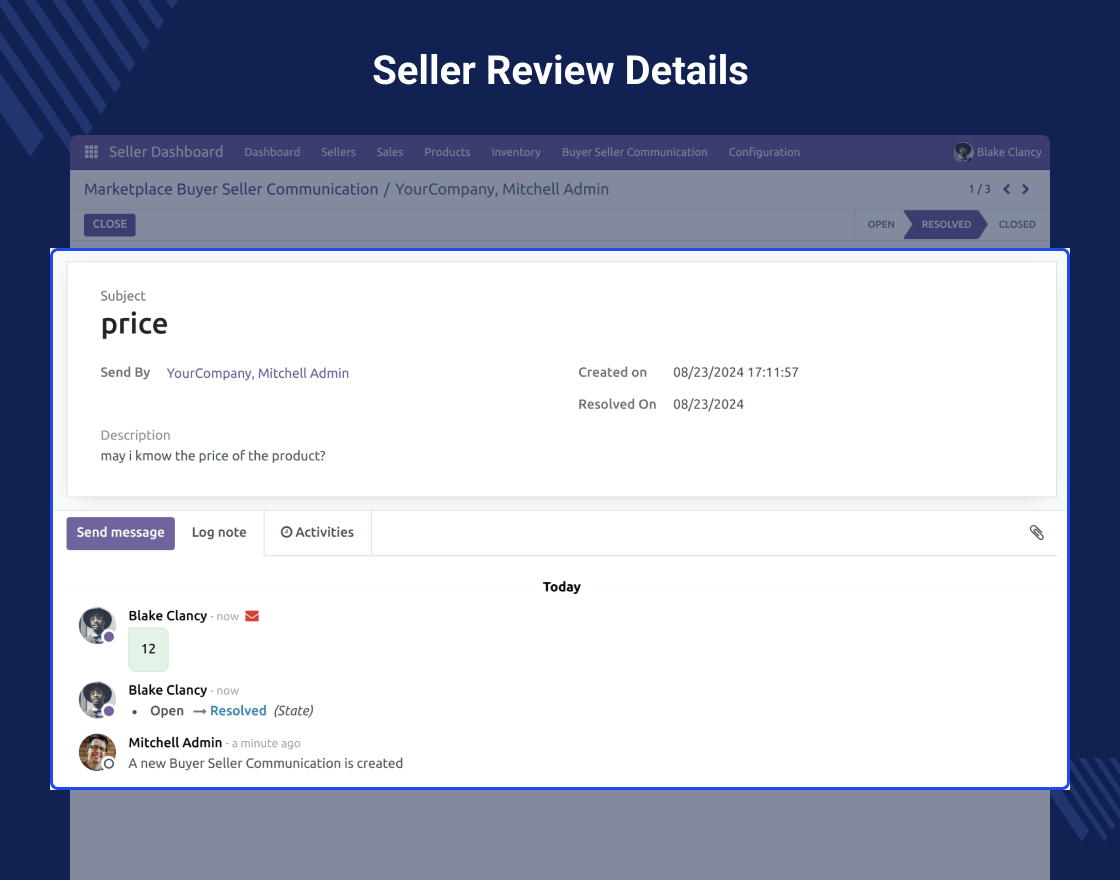Open the Configuration menu
Image resolution: width=1120 pixels, height=880 pixels.
764,152
